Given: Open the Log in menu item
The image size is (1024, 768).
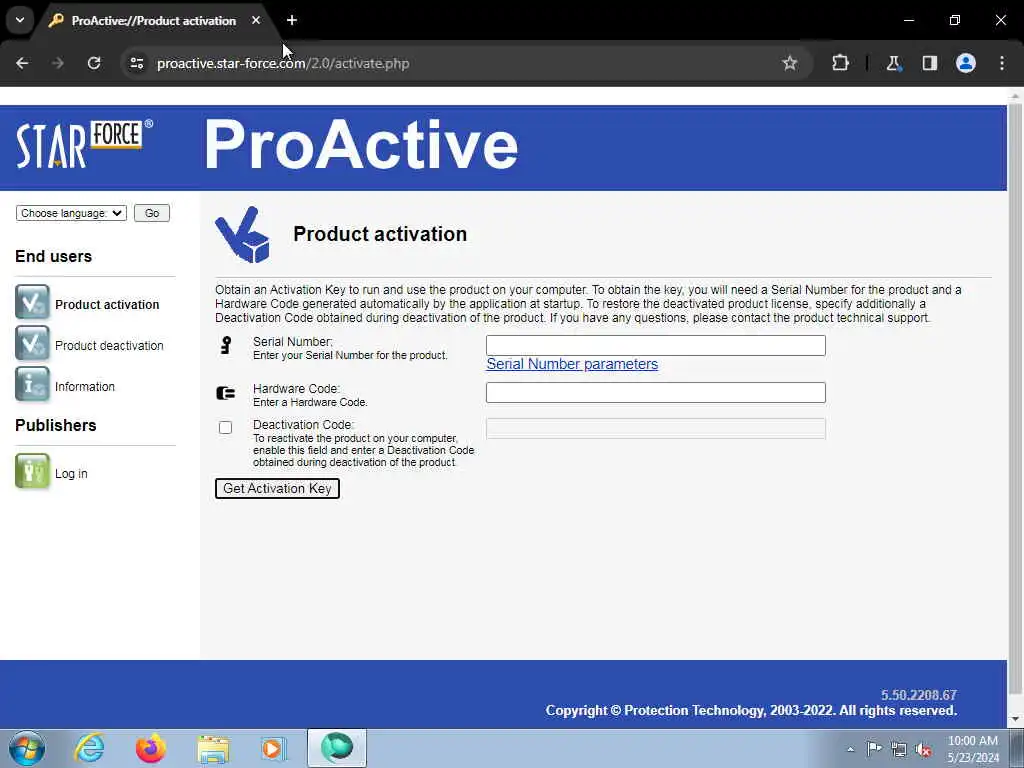Looking at the screenshot, I should tap(71, 473).
